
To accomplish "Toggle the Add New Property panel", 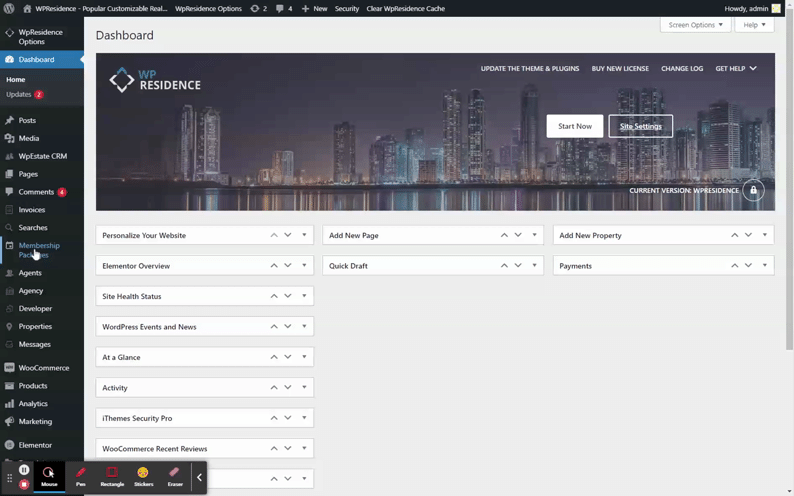I will (765, 235).
